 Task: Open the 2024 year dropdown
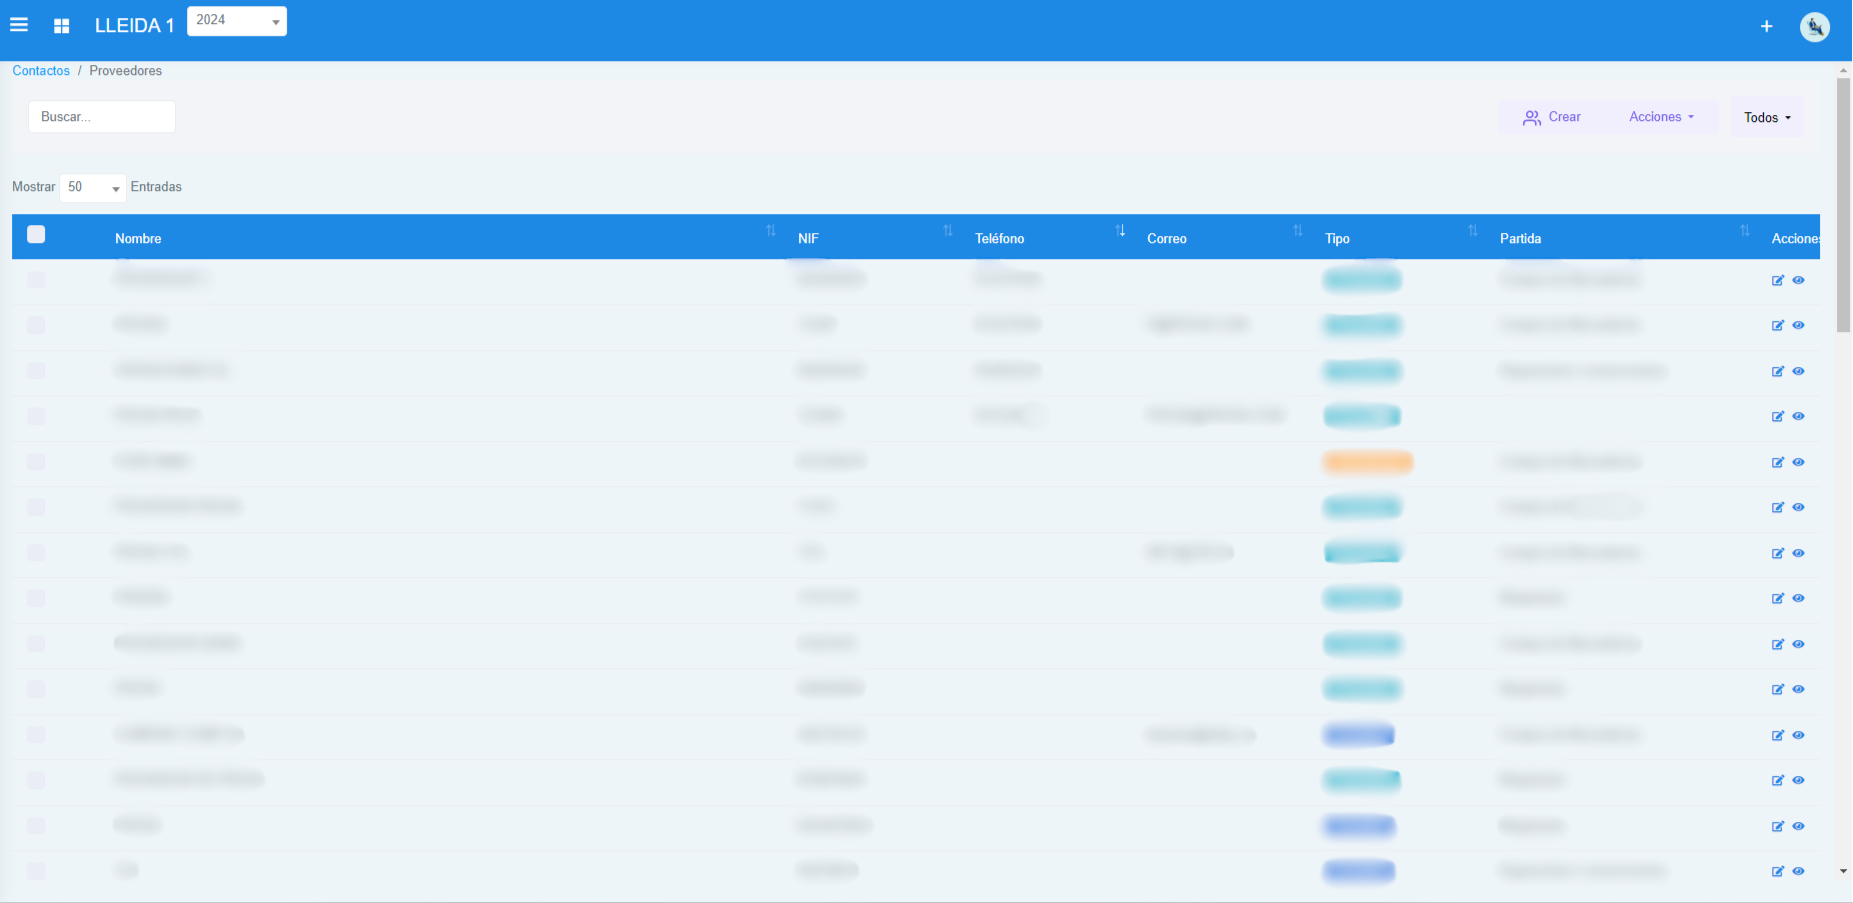click(x=237, y=21)
